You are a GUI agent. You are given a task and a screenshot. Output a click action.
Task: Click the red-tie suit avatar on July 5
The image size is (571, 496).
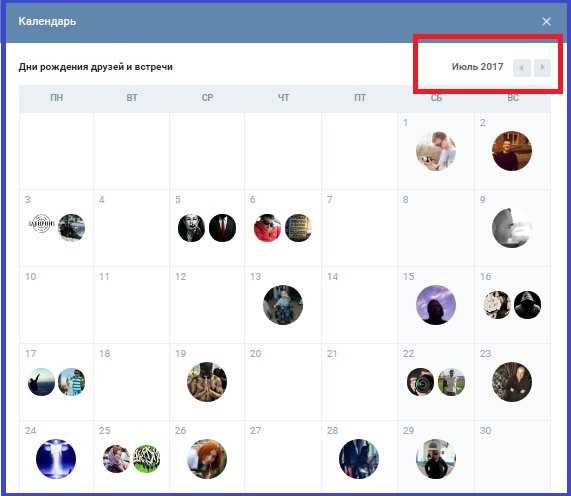[x=223, y=228]
